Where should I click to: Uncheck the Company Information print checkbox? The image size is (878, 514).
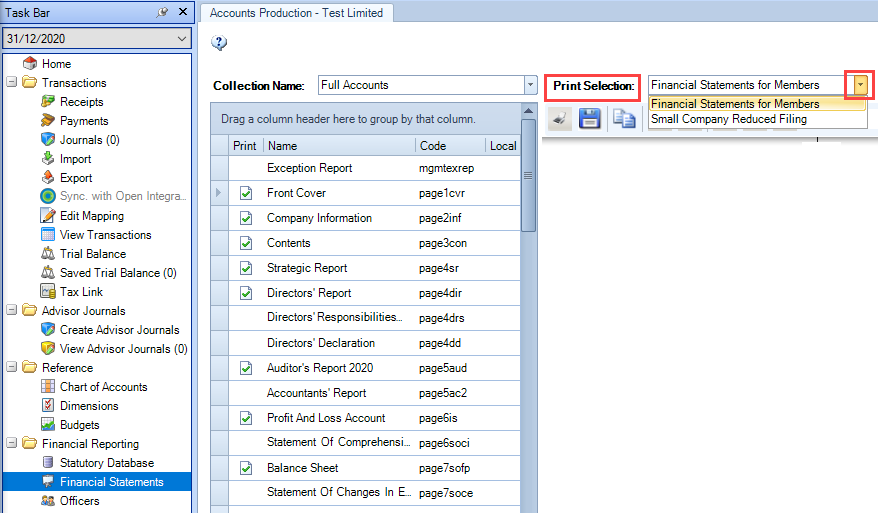246,218
